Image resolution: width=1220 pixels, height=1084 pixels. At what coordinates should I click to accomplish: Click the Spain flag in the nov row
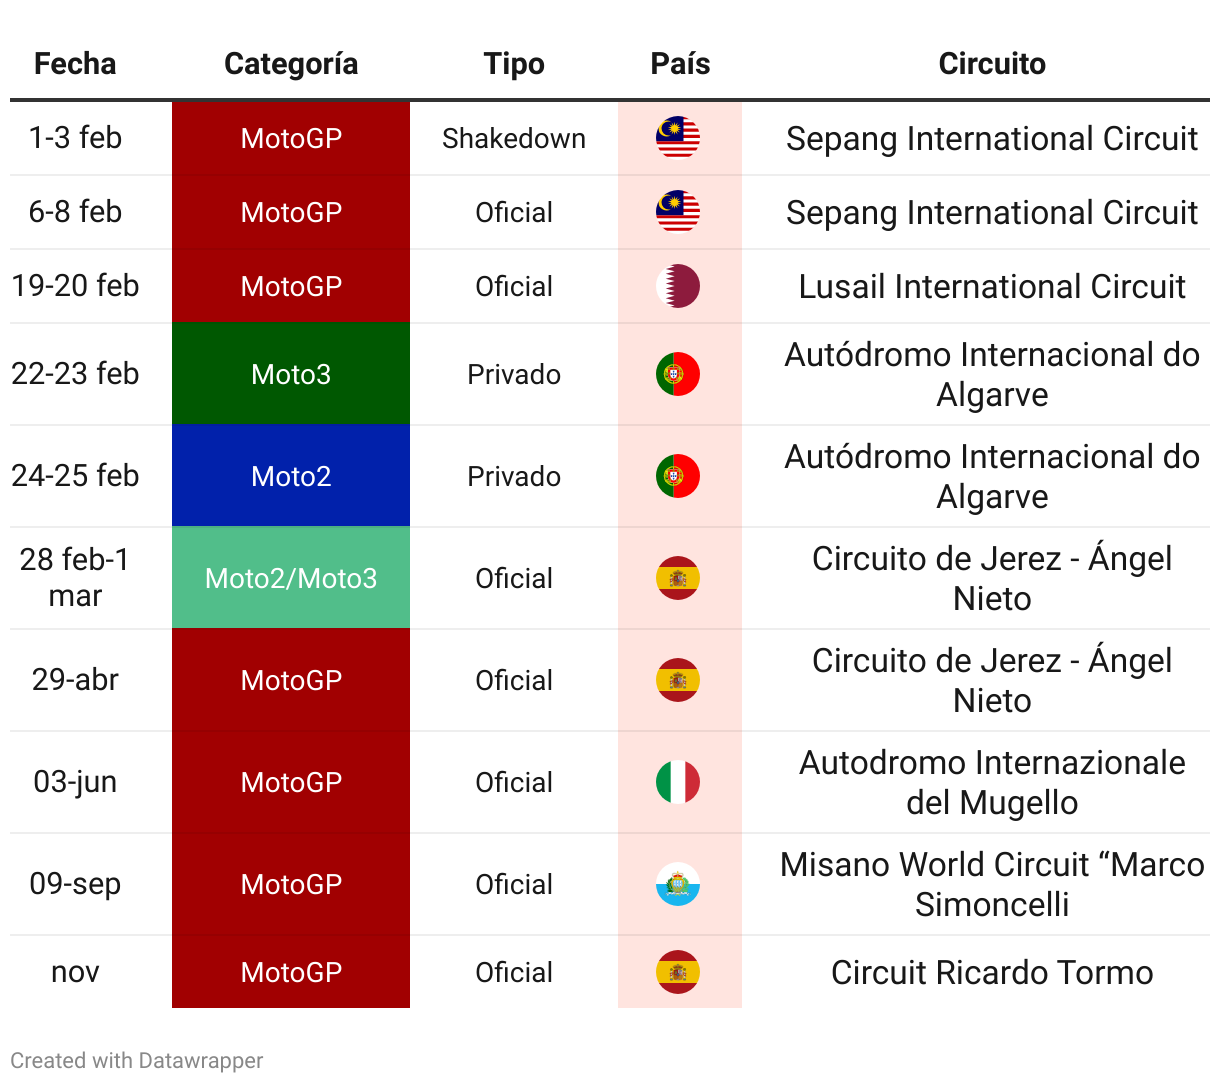click(678, 972)
